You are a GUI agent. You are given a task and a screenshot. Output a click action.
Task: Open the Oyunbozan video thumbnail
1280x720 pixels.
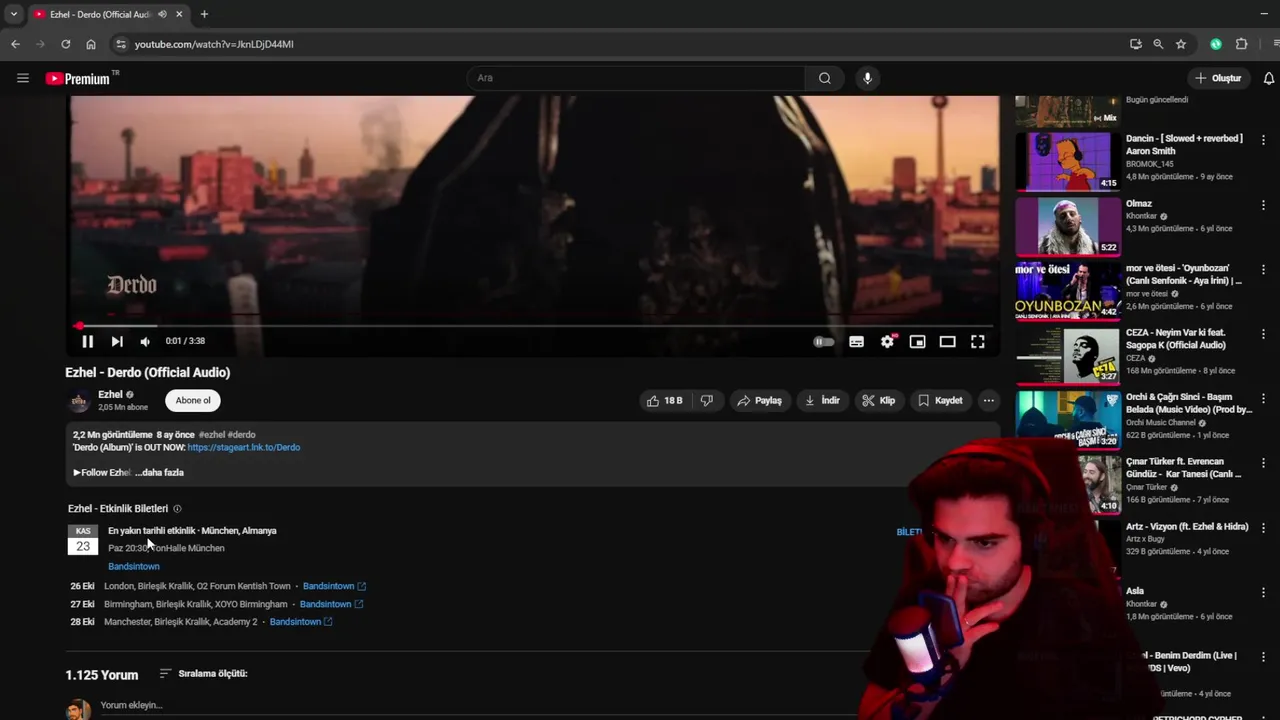1068,291
